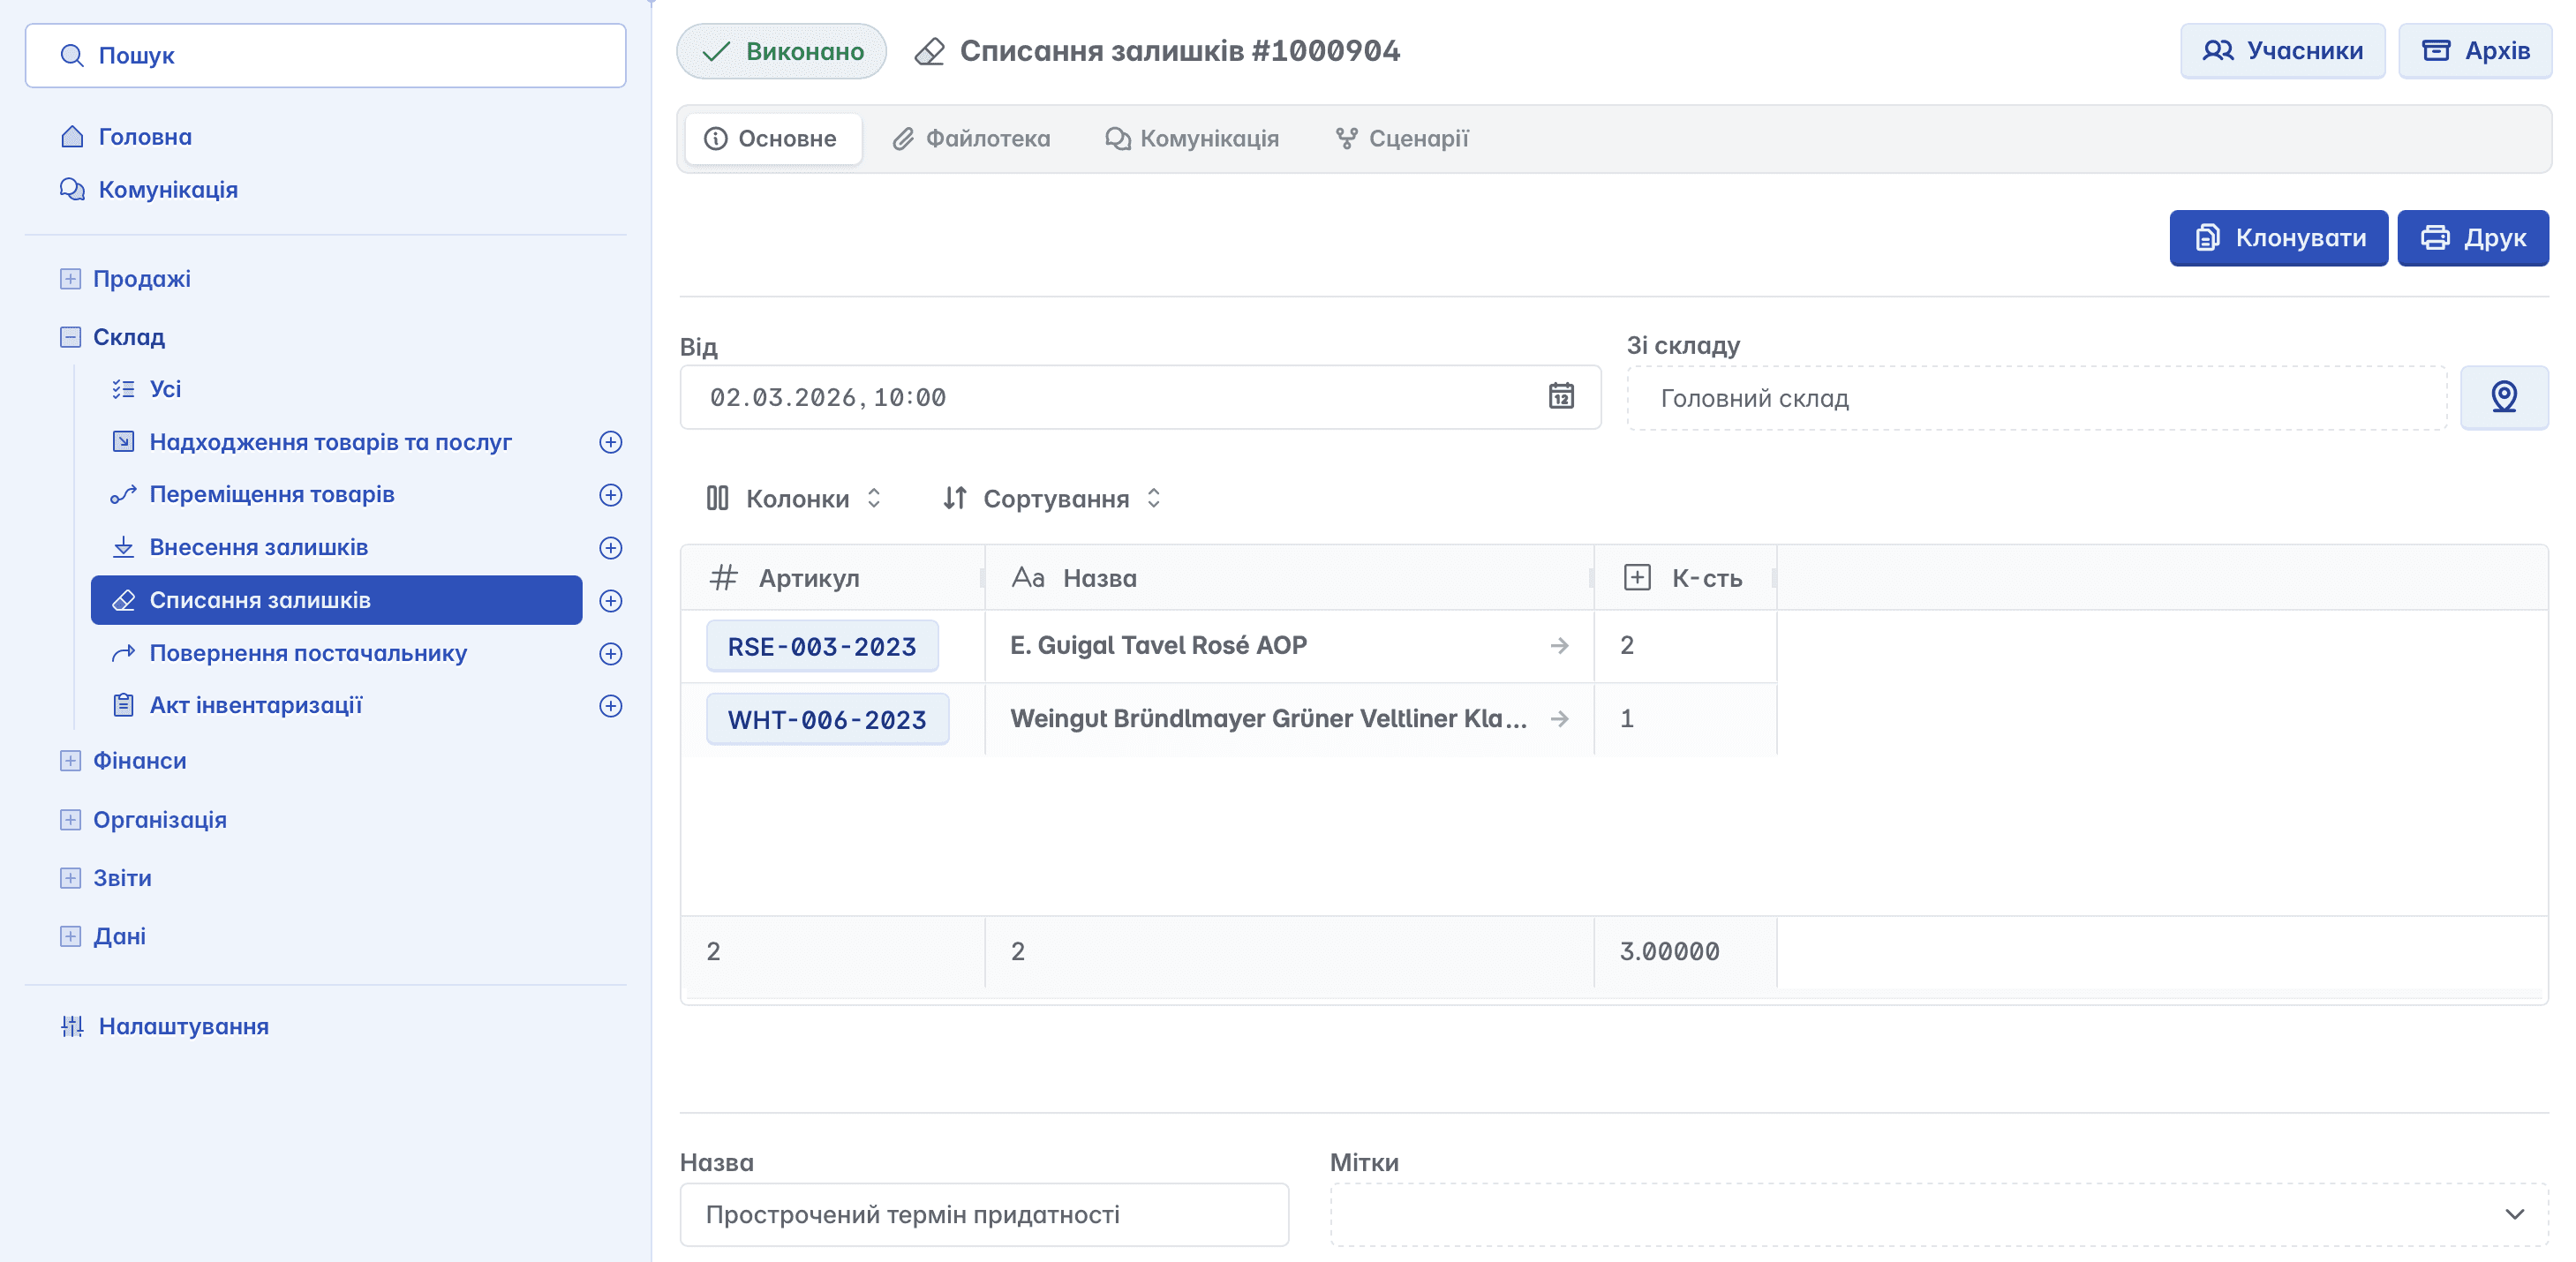The height and width of the screenshot is (1262, 2576).
Task: Click plus icon next to Повернення постачальнику
Action: tap(610, 654)
